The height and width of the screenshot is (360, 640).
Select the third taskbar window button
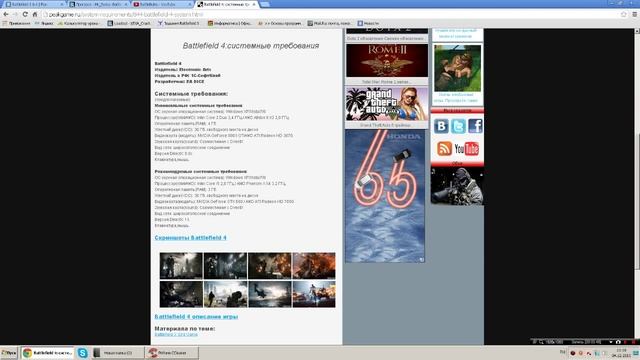[x=117, y=353]
